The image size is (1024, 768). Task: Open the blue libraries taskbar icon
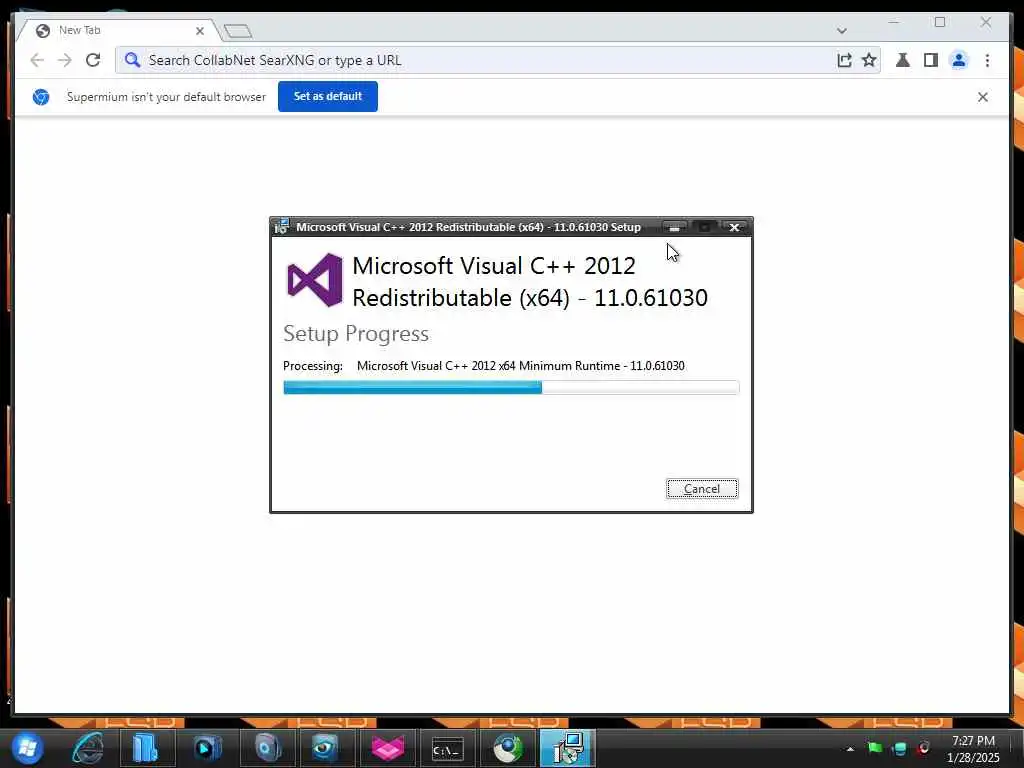click(x=146, y=748)
